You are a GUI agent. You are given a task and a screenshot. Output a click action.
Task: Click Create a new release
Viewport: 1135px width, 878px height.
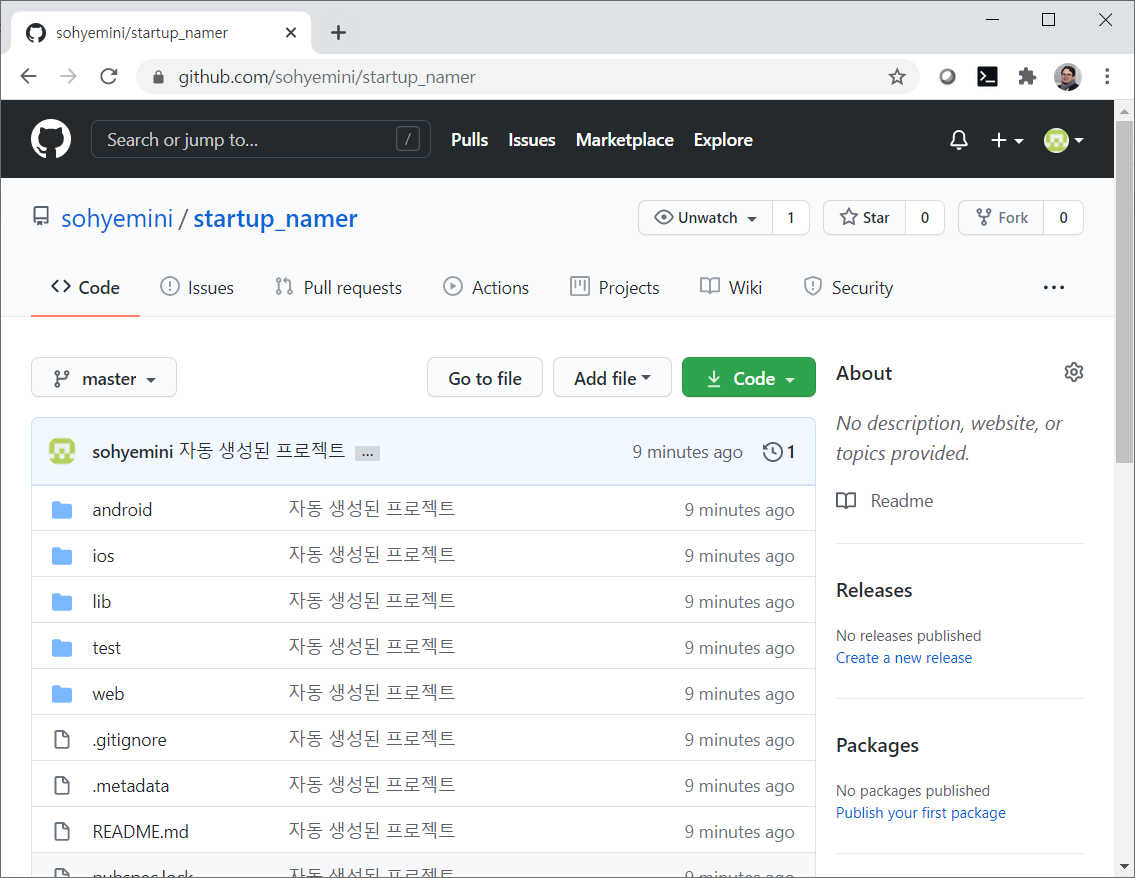pos(903,658)
